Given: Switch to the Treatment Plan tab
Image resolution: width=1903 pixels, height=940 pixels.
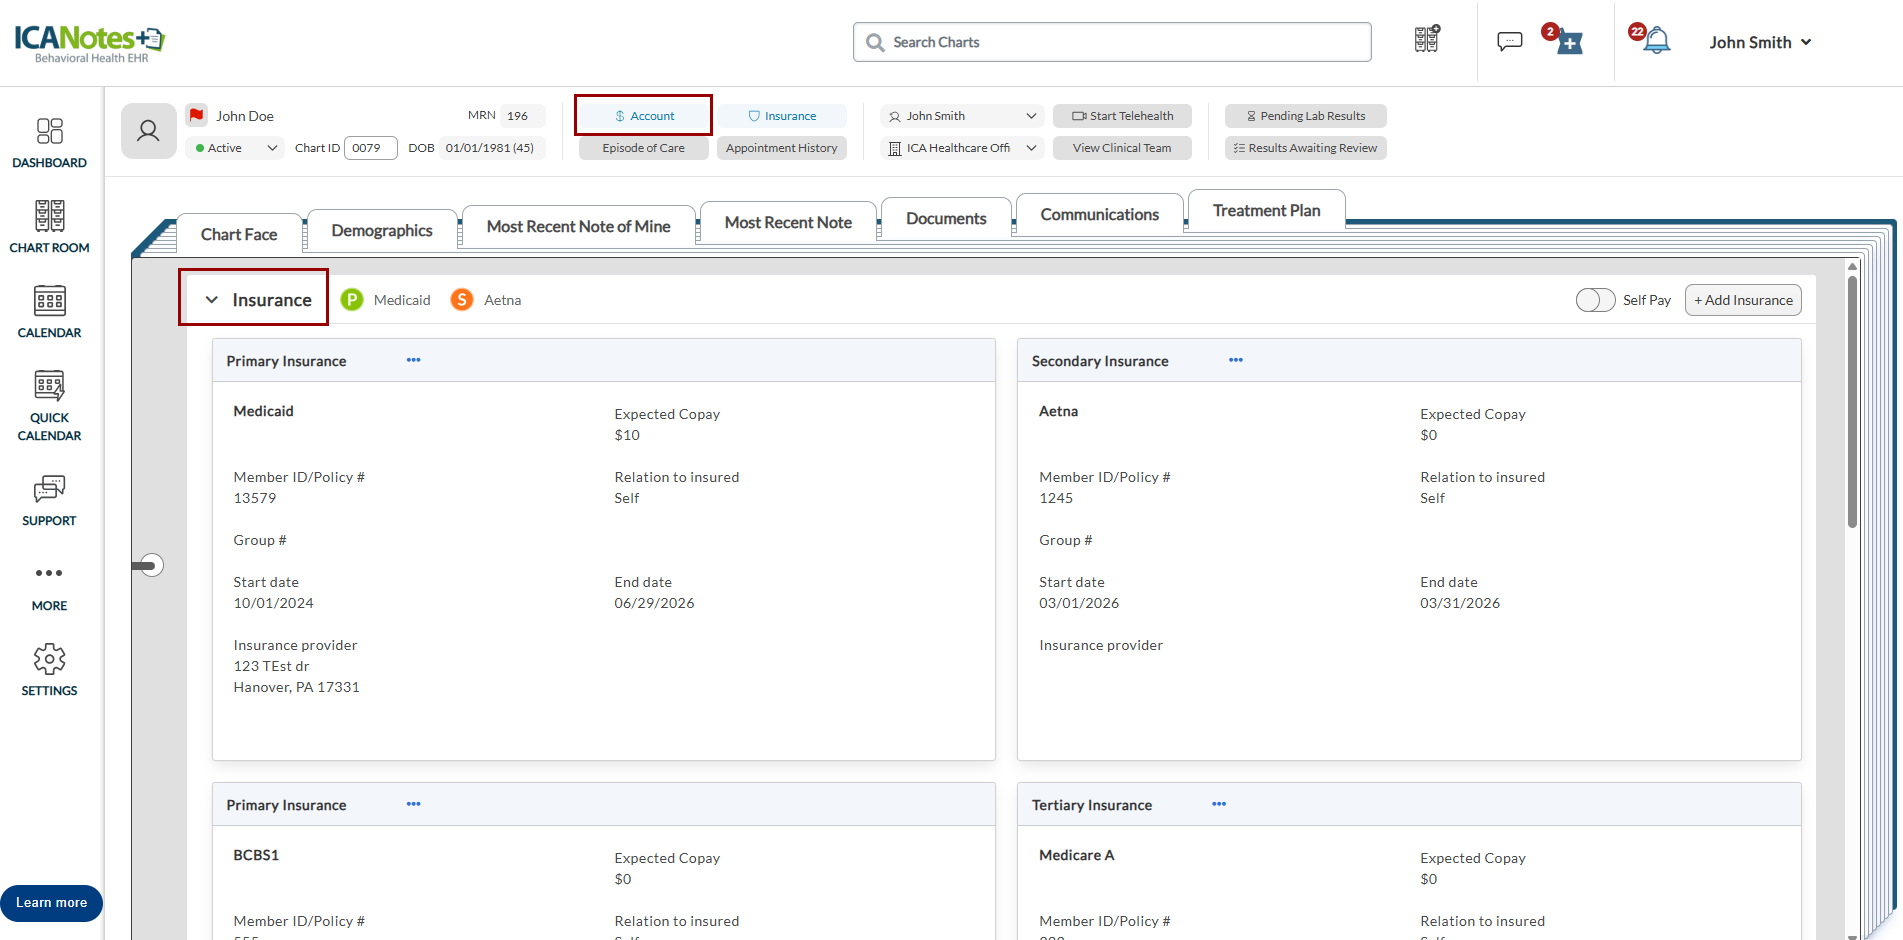Looking at the screenshot, I should 1266,211.
